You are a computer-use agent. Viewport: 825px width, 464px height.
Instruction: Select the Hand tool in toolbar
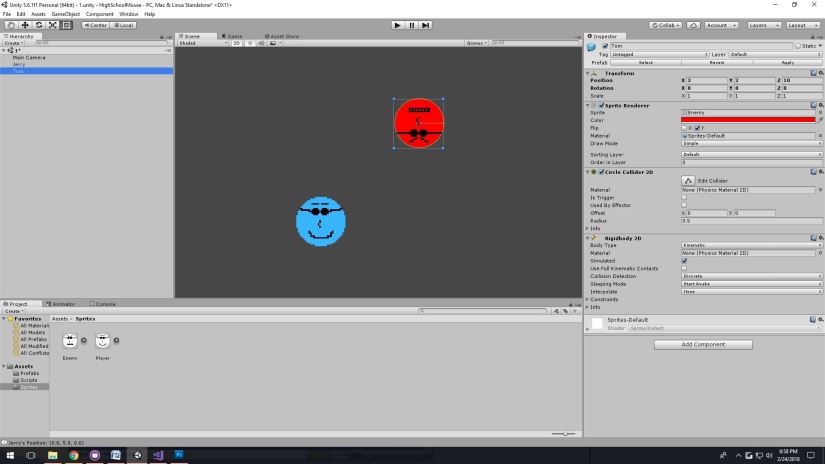click(x=10, y=25)
